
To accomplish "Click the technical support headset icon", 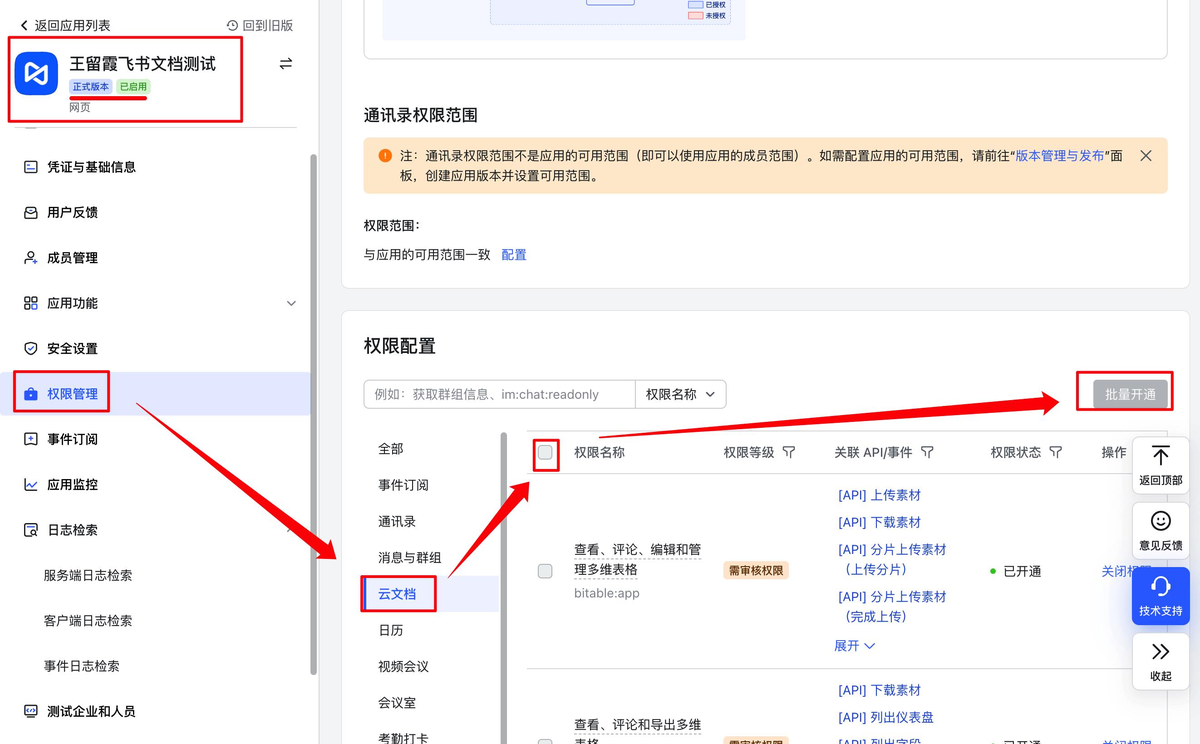I will [1160, 587].
